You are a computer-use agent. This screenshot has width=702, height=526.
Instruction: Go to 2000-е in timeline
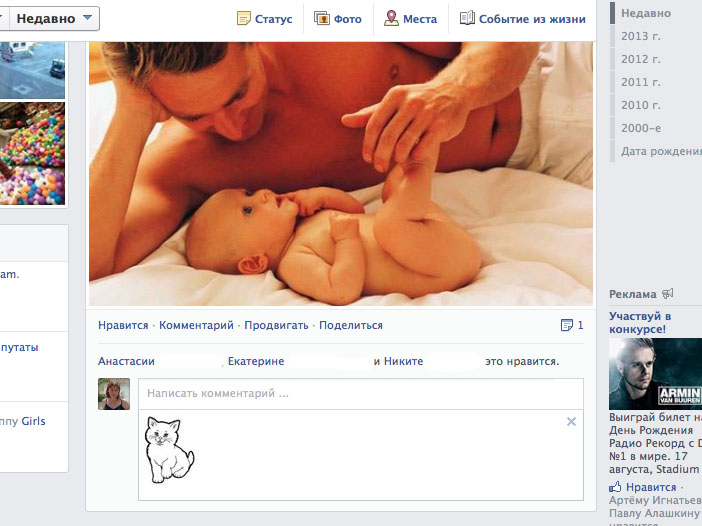(x=640, y=128)
